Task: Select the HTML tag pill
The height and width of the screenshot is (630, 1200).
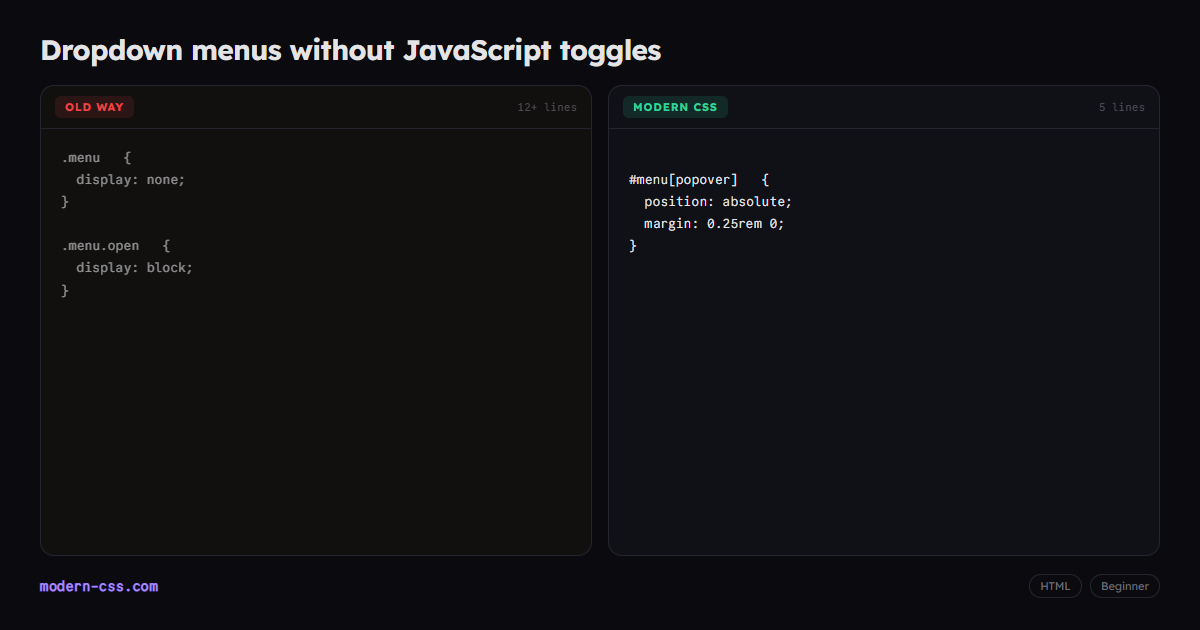Action: [1055, 586]
